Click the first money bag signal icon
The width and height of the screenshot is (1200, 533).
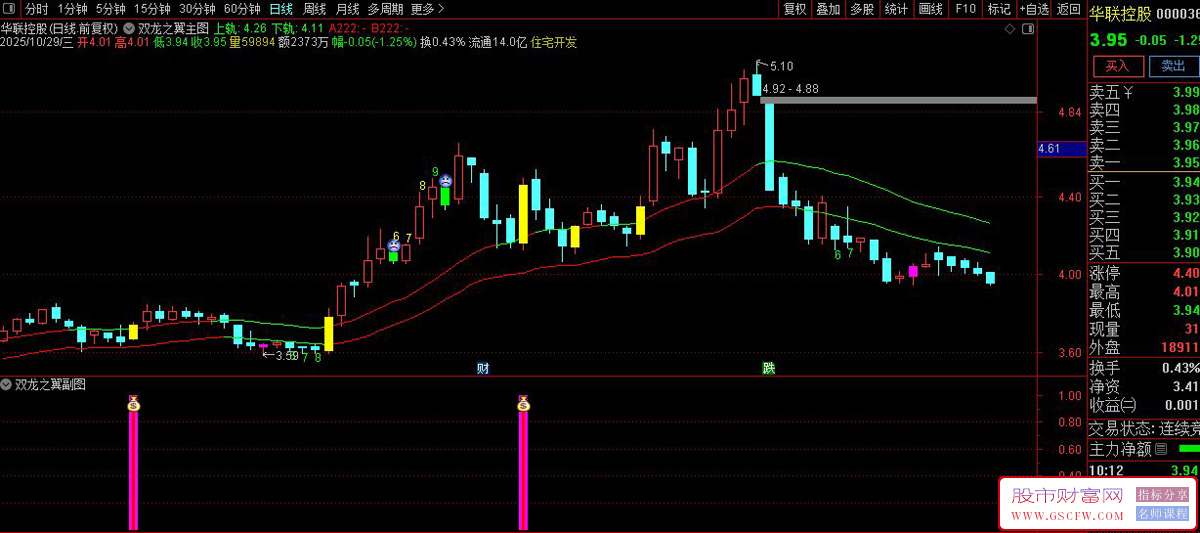click(x=133, y=403)
